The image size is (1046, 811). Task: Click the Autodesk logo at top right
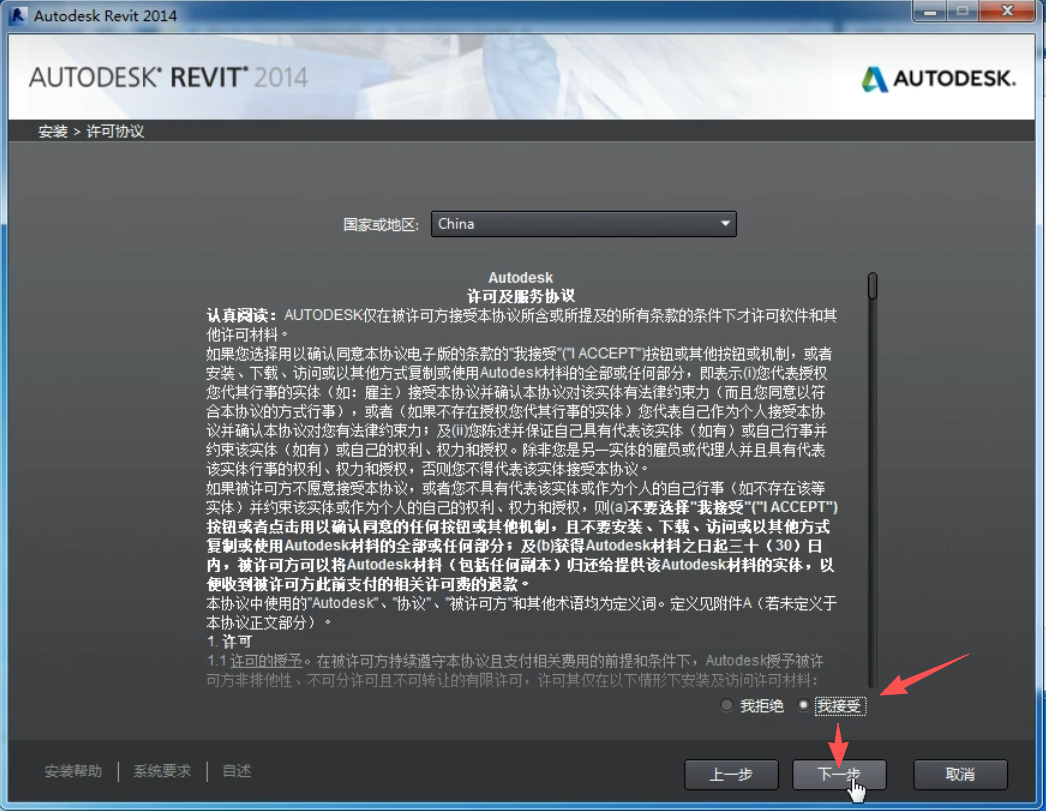937,77
